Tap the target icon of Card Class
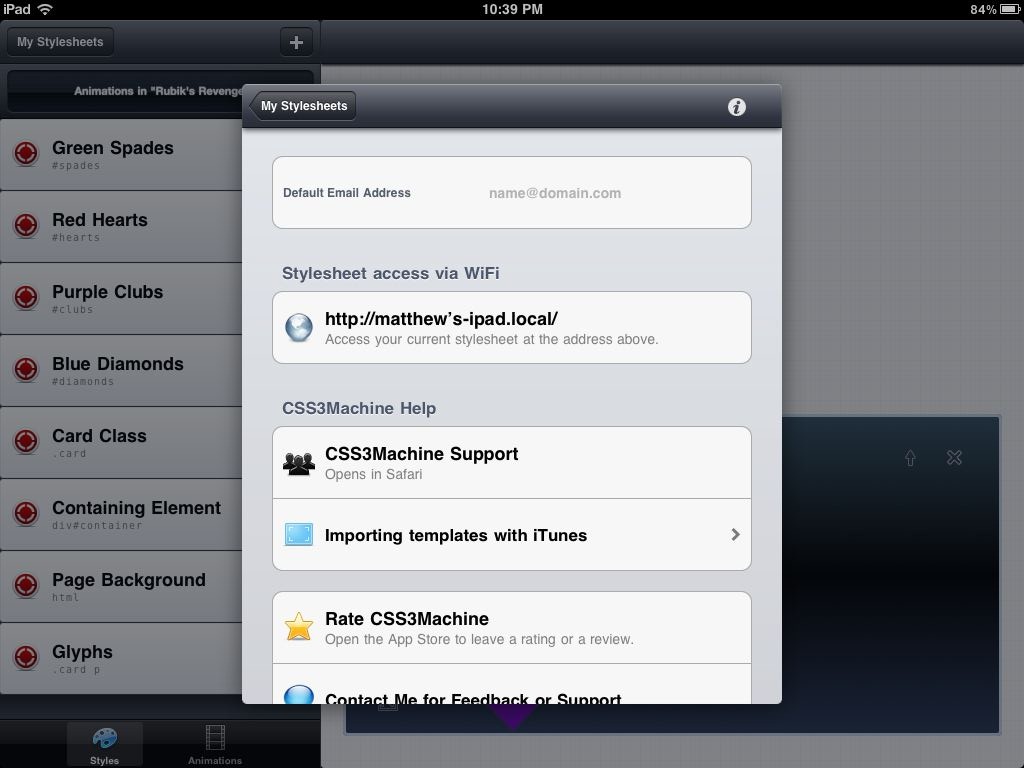Image resolution: width=1024 pixels, height=768 pixels. pyautogui.click(x=26, y=441)
